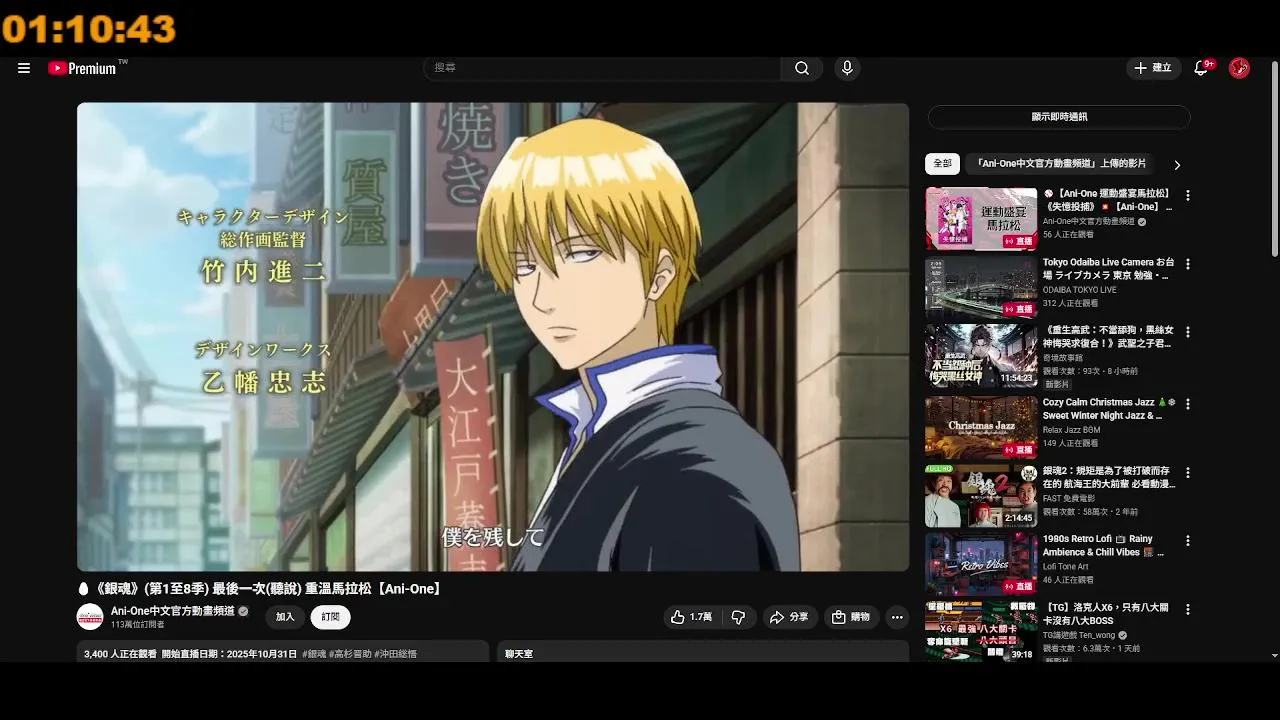The height and width of the screenshot is (720, 1280).
Task: Expand chip list with next arrow
Action: coord(1177,164)
